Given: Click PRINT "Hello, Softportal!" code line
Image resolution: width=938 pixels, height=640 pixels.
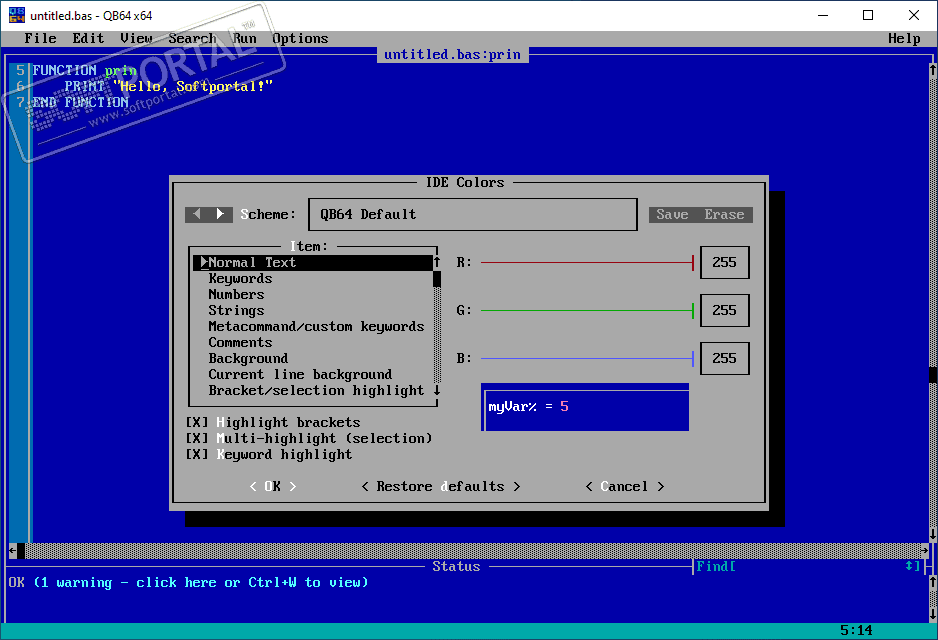Looking at the screenshot, I should [x=168, y=86].
